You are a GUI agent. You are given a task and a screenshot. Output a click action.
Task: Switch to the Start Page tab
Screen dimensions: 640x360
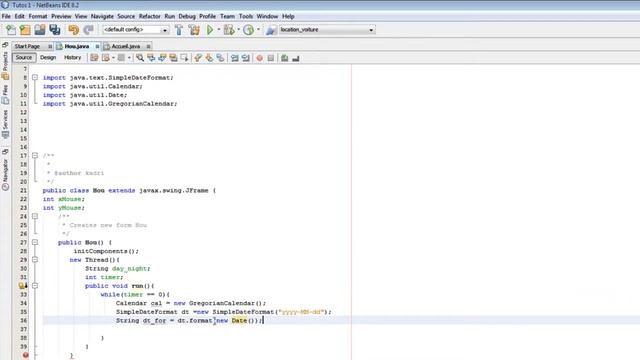[27, 47]
